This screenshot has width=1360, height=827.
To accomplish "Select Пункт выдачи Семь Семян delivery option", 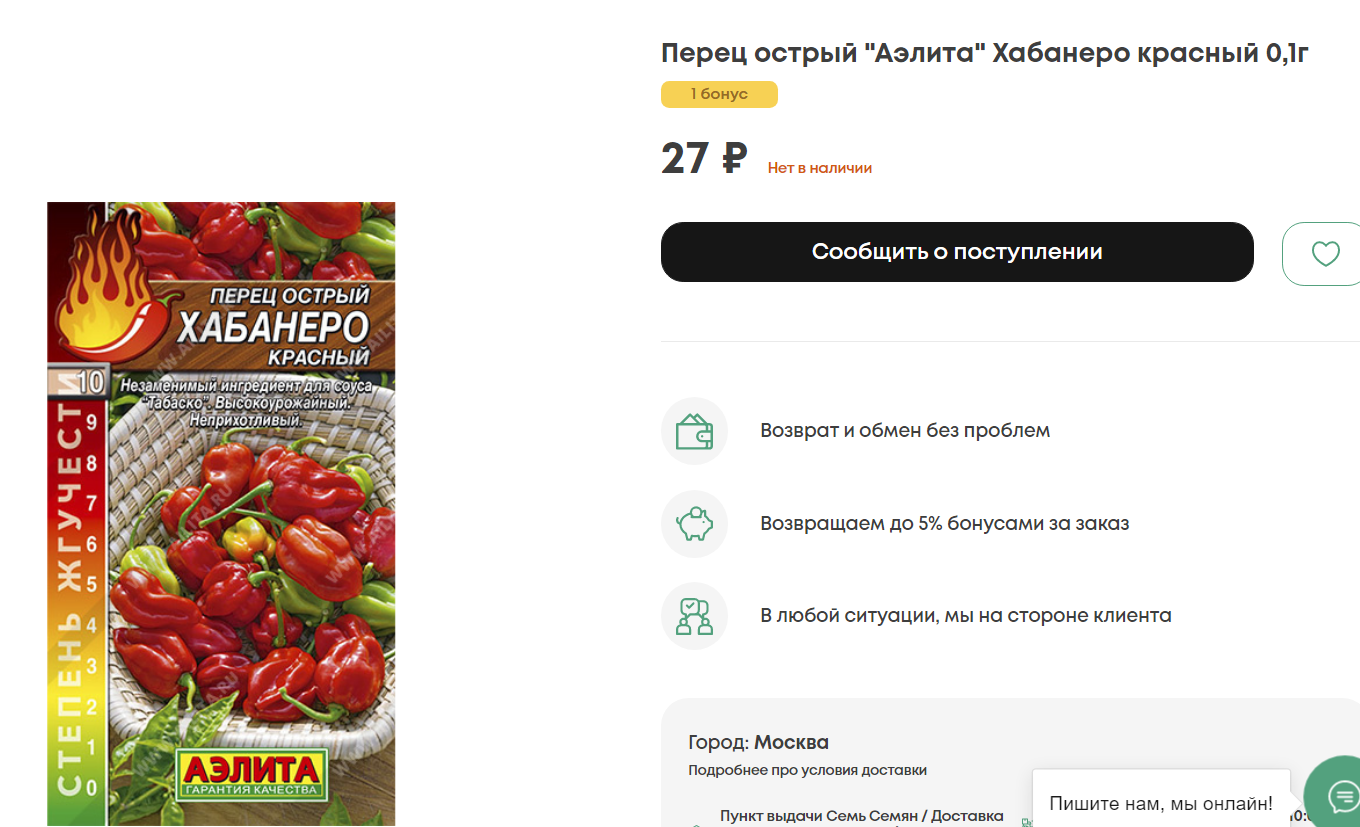I will click(861, 816).
